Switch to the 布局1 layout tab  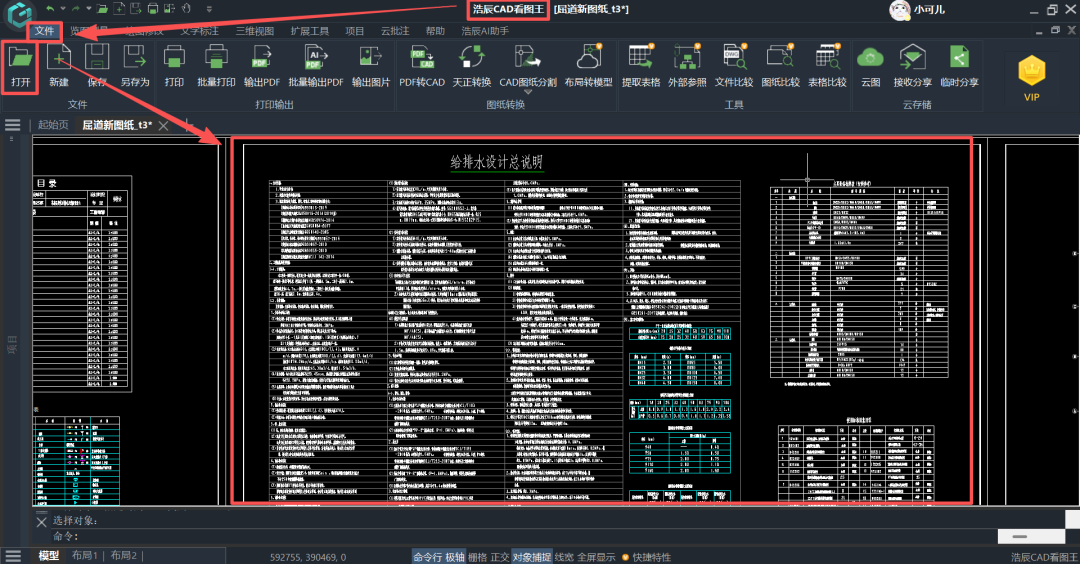click(x=85, y=556)
